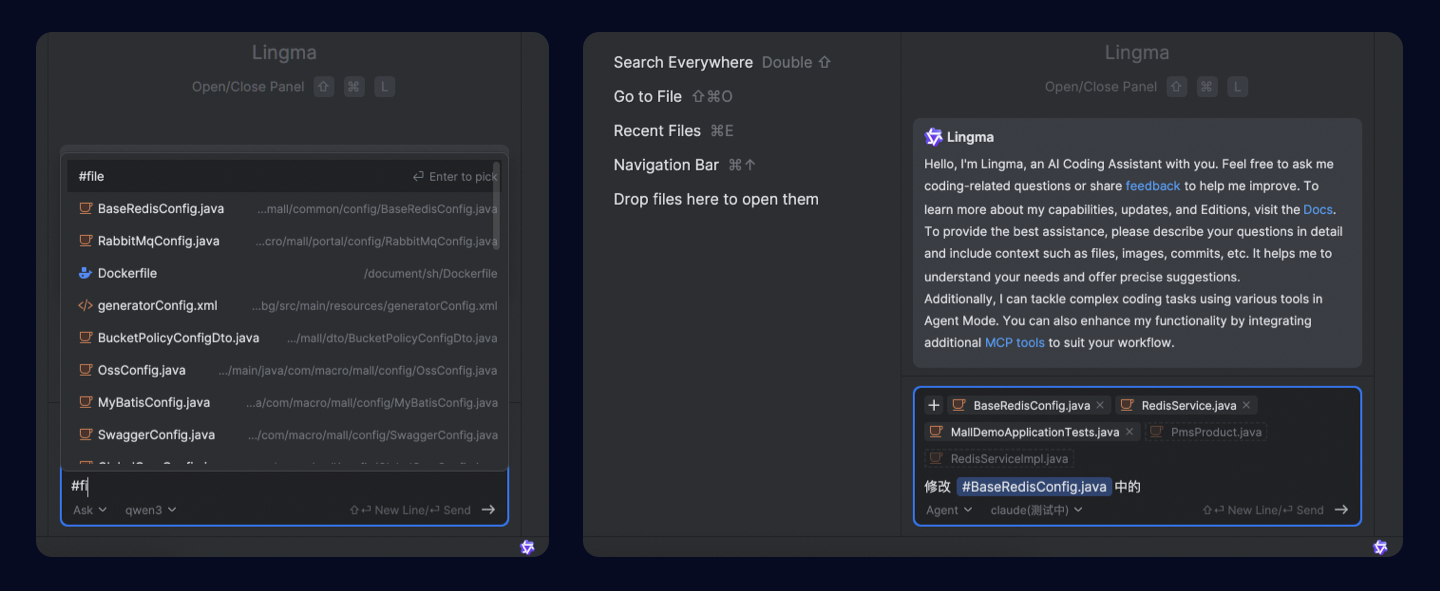Click the send arrow in the left chat input
Viewport: 1440px width, 591px height.
pyautogui.click(x=488, y=510)
